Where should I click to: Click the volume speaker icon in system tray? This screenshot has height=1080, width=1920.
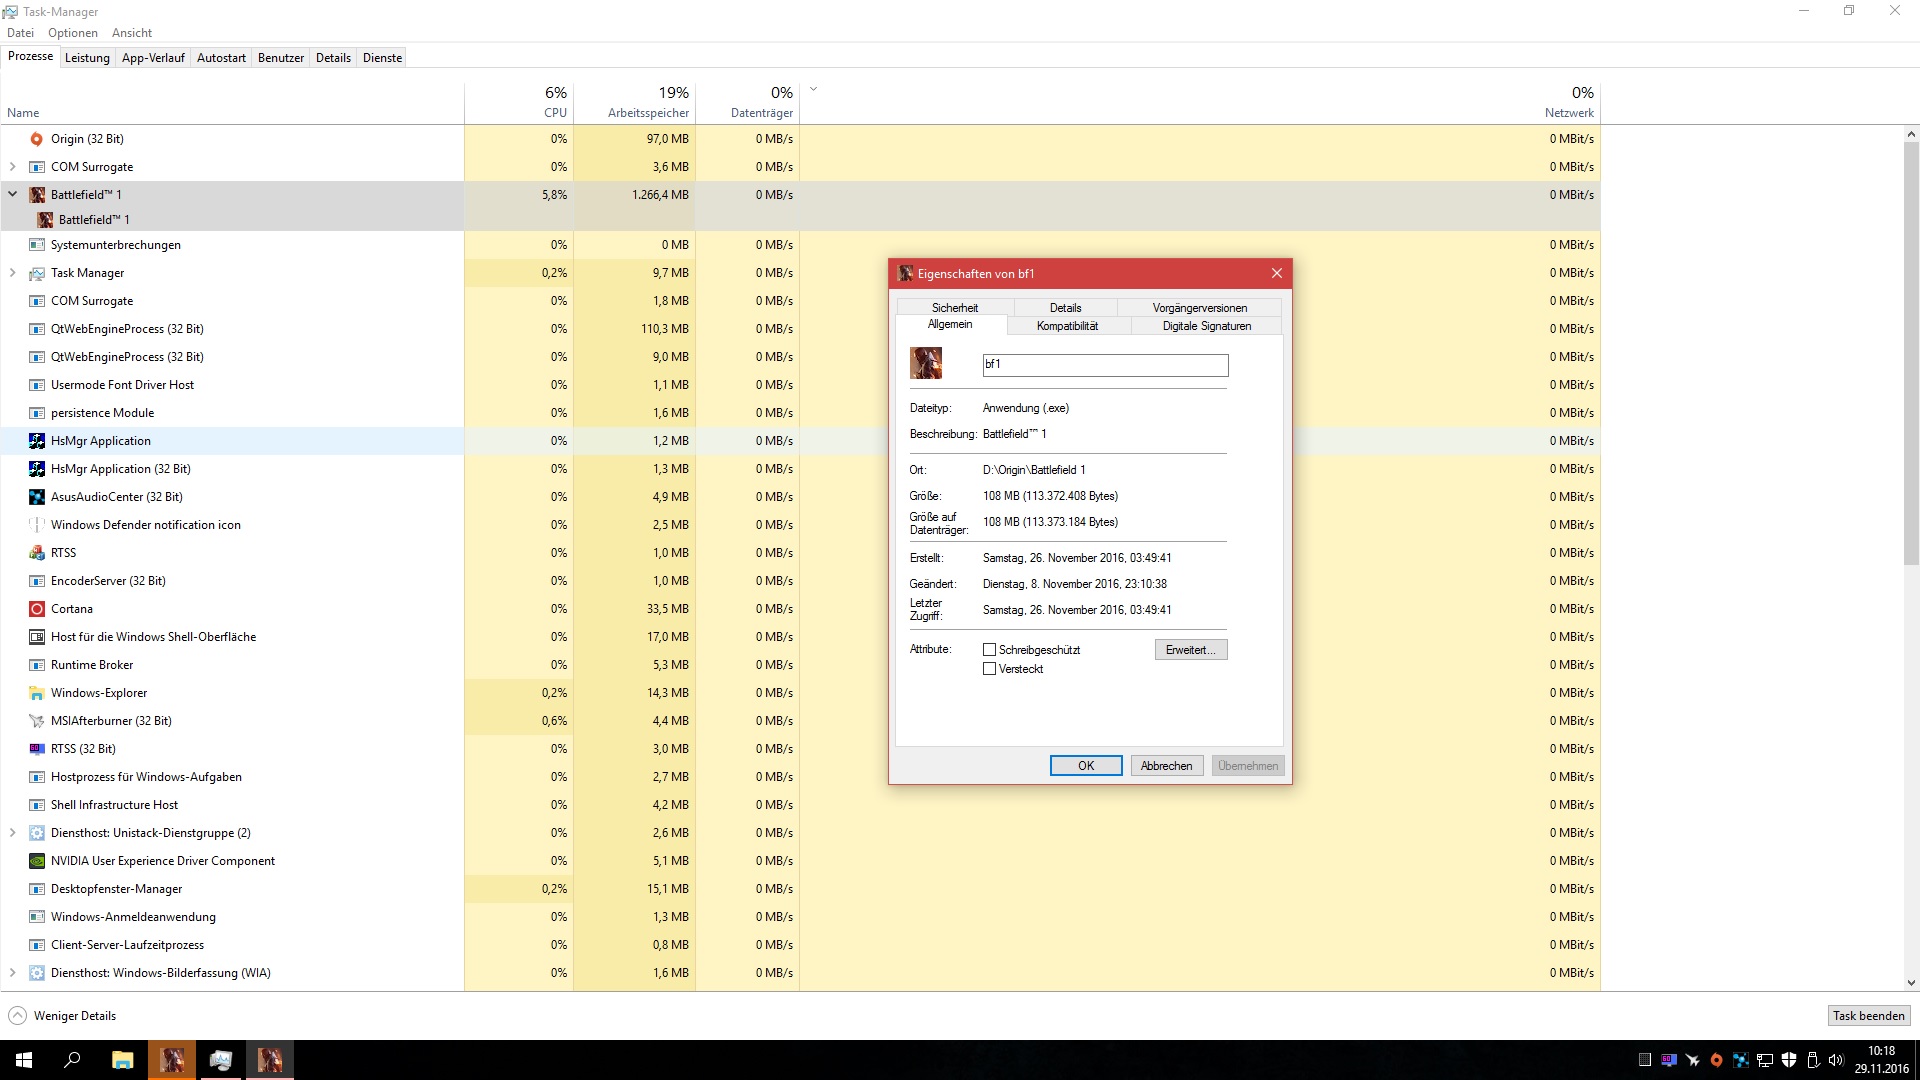click(1836, 1060)
